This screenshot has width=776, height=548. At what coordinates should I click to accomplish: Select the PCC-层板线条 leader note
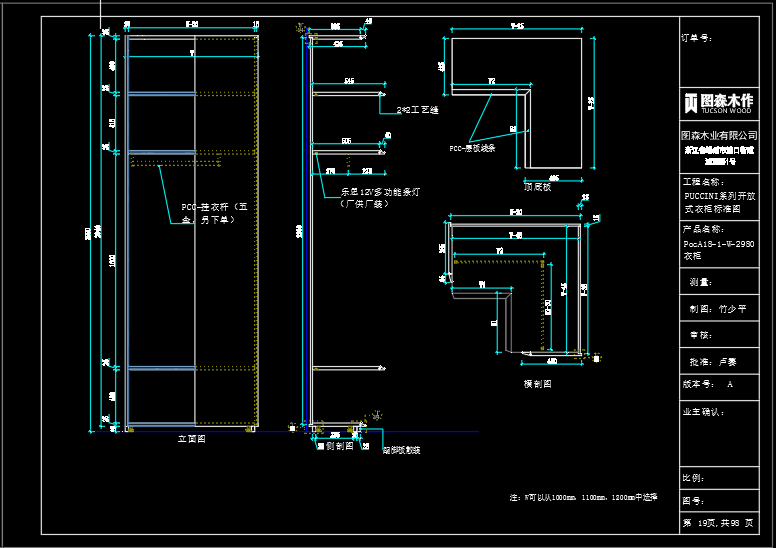tap(472, 147)
